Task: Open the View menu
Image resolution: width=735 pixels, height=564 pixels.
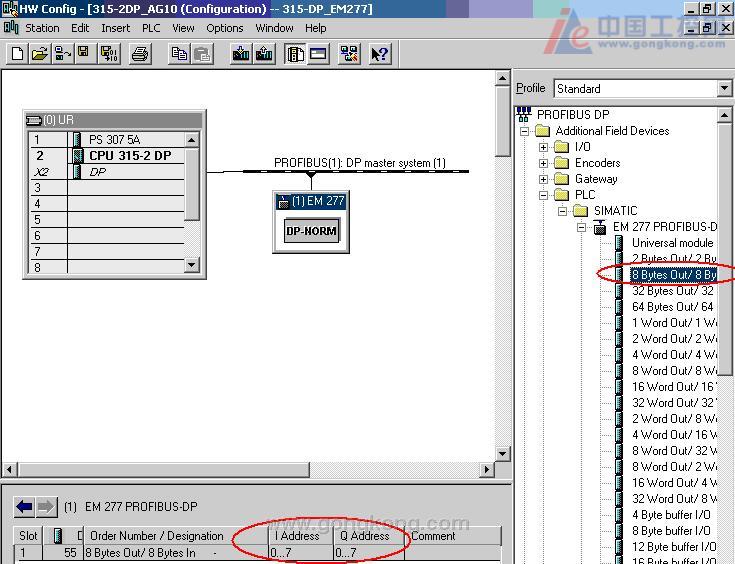Action: point(183,28)
